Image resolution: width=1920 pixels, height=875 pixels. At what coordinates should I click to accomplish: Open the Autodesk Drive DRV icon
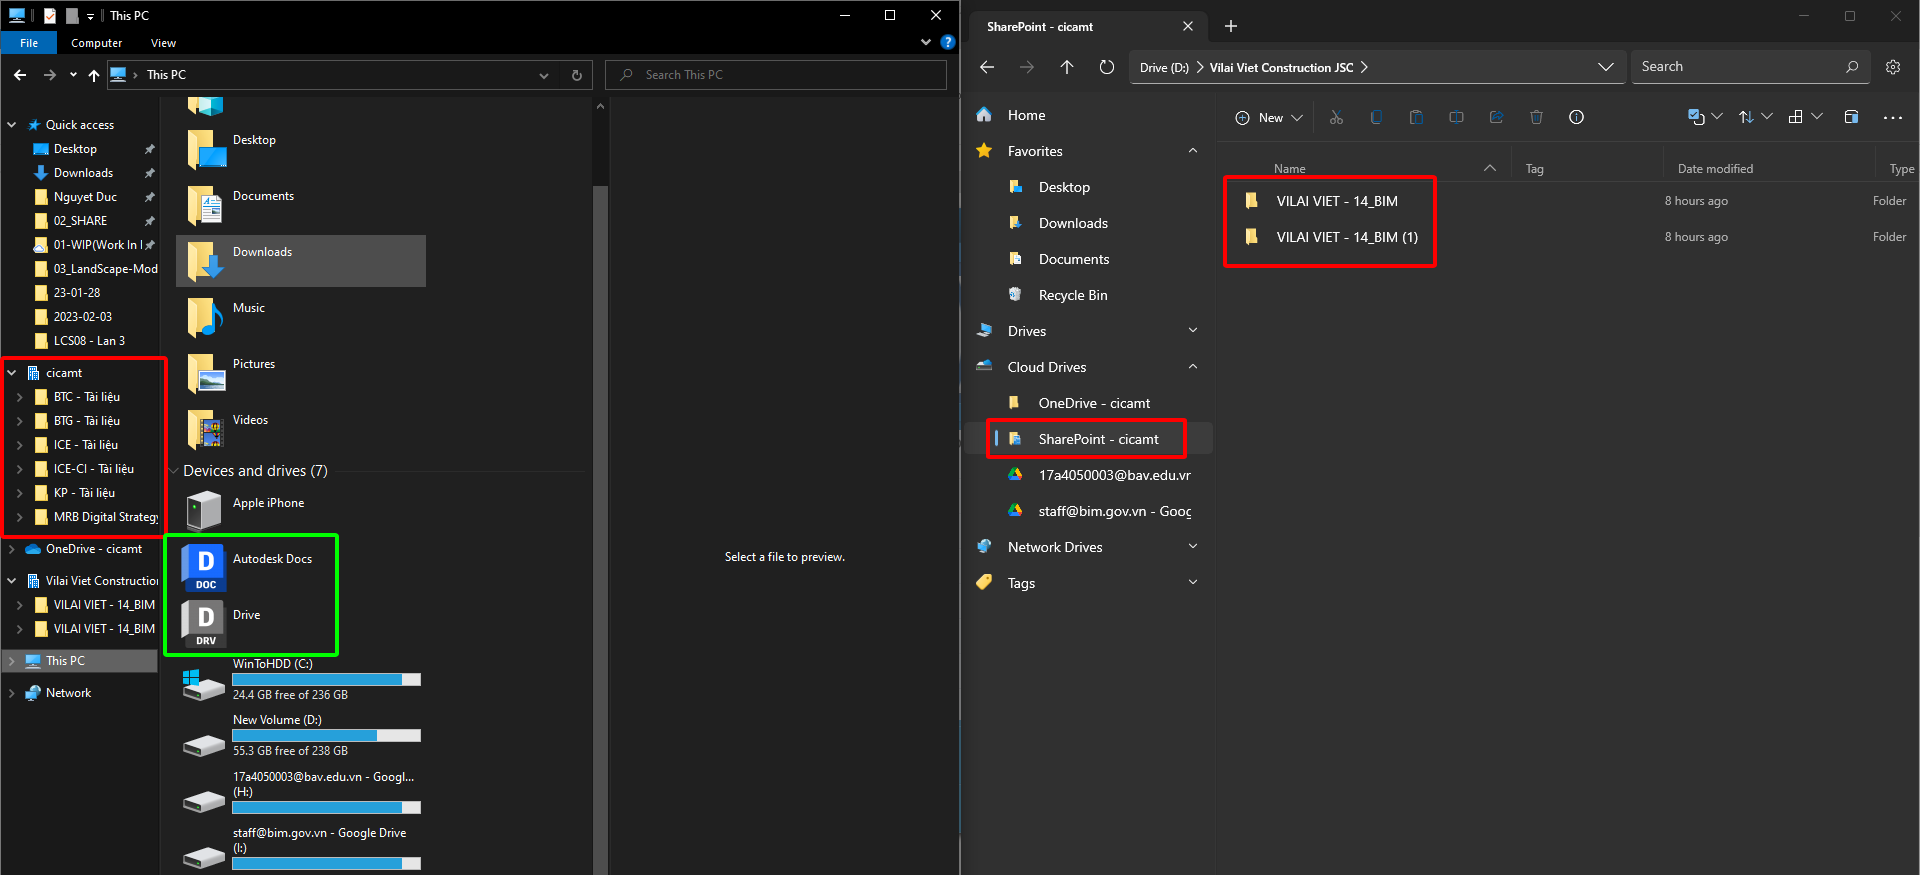coord(205,623)
